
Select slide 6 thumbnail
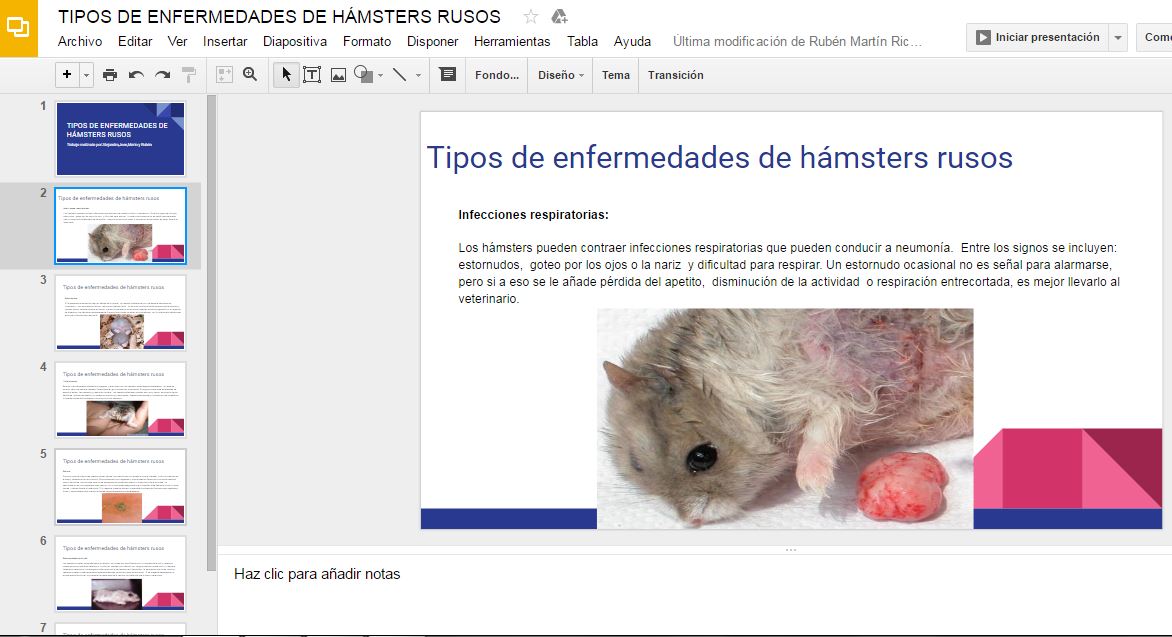(120, 573)
